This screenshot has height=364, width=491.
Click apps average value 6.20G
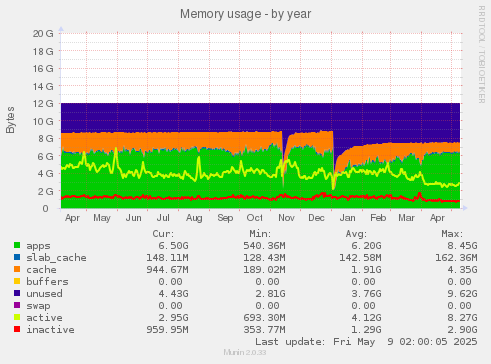(x=366, y=246)
